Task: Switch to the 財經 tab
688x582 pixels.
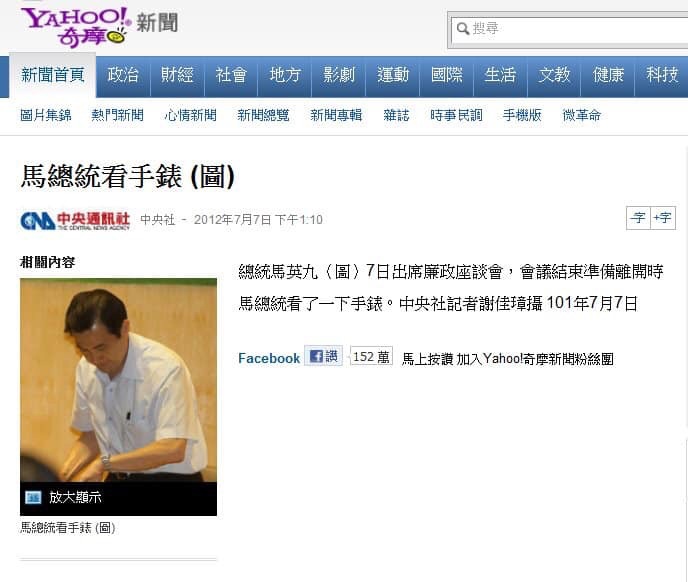Action: click(177, 75)
